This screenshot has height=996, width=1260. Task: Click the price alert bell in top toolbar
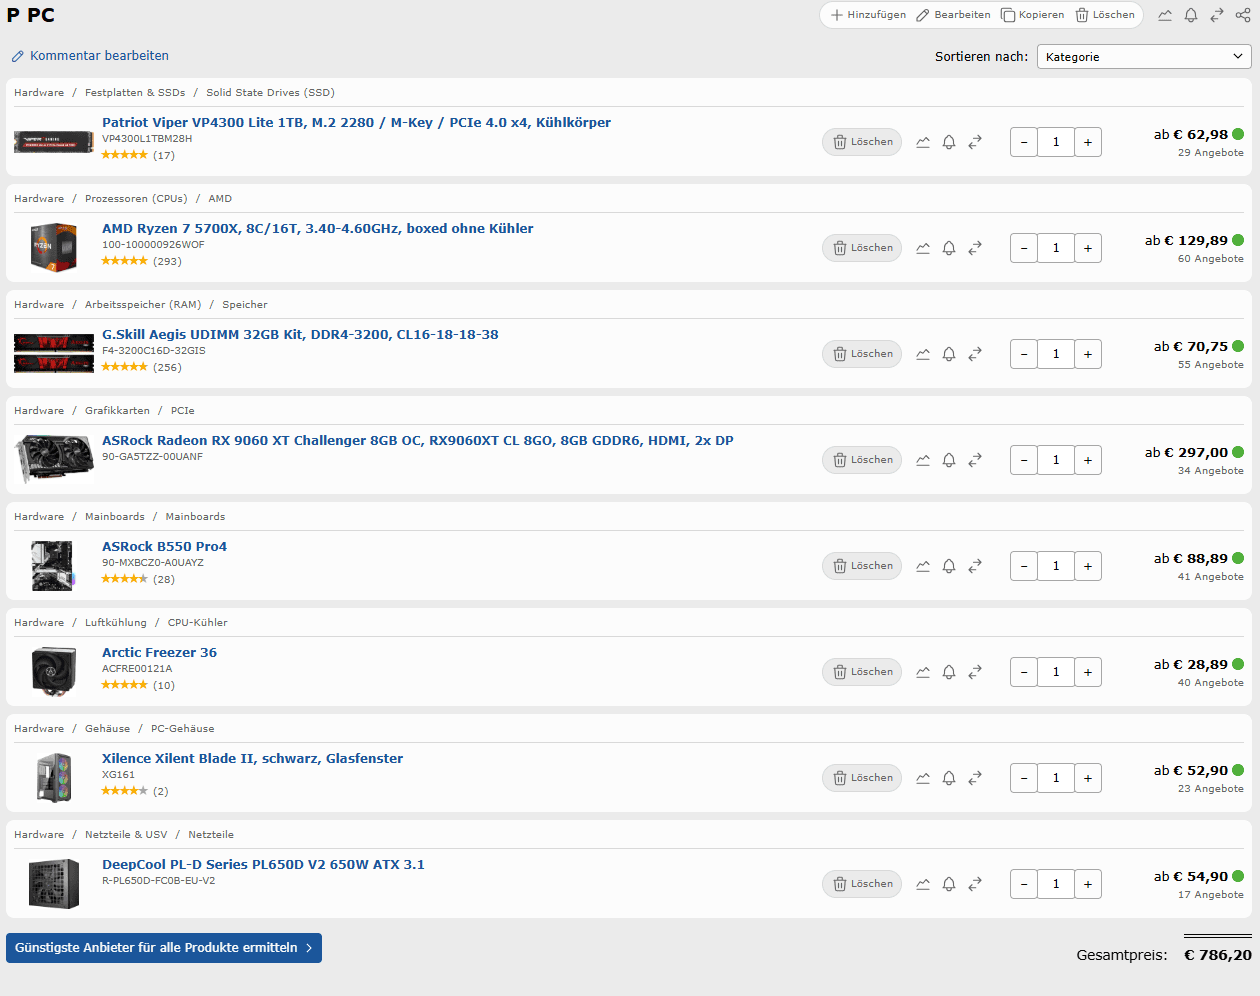(1191, 15)
